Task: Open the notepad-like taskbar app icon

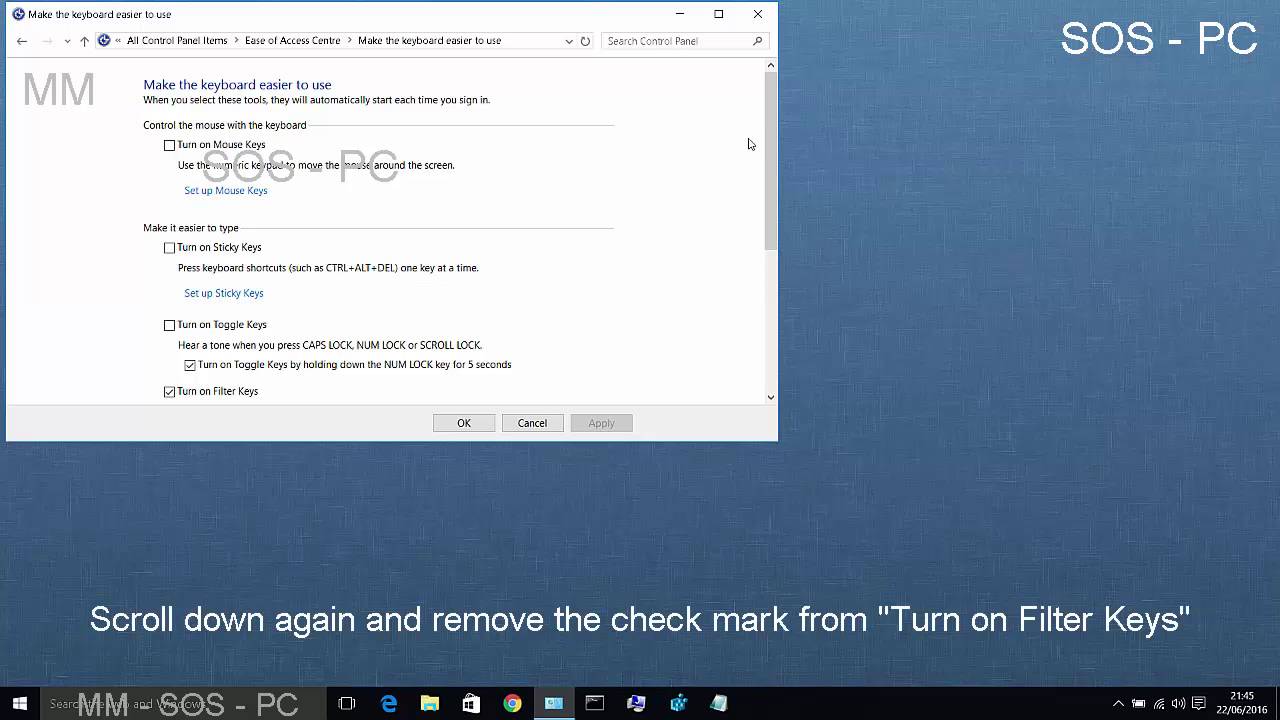Action: pyautogui.click(x=719, y=704)
